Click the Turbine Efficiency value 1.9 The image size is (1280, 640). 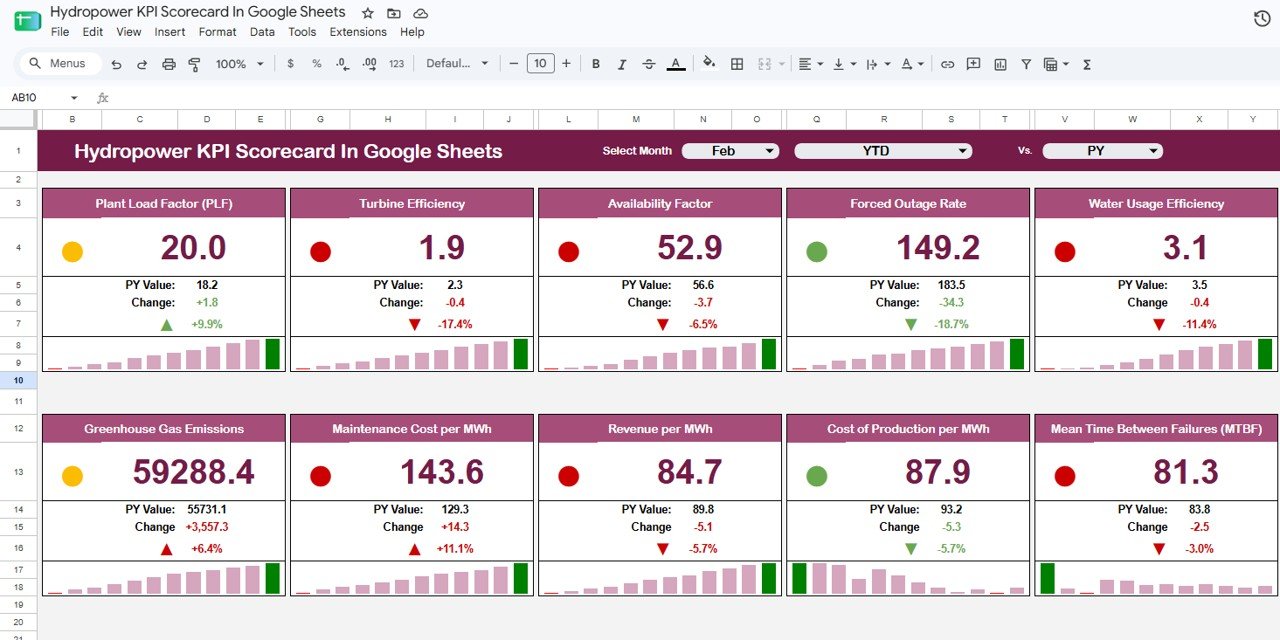[x=442, y=248]
